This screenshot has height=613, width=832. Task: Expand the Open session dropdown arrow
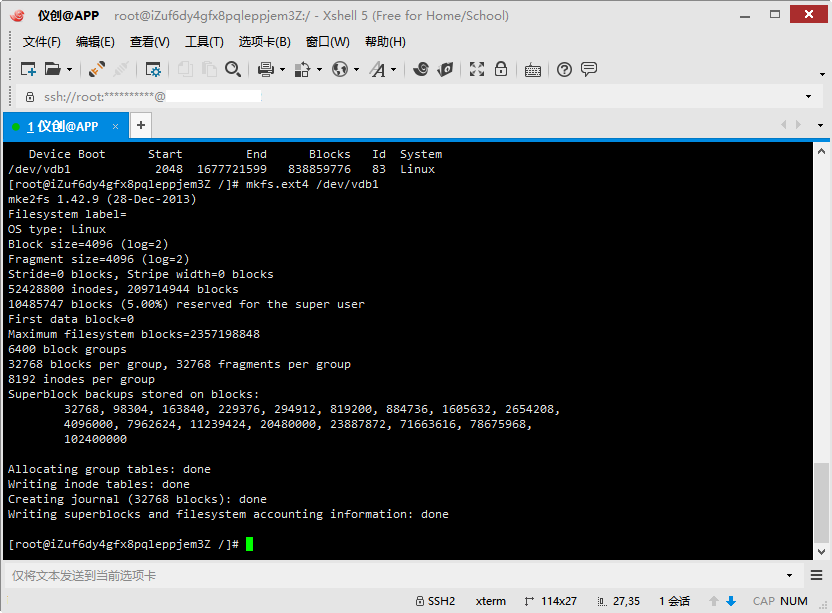pyautogui.click(x=70, y=70)
